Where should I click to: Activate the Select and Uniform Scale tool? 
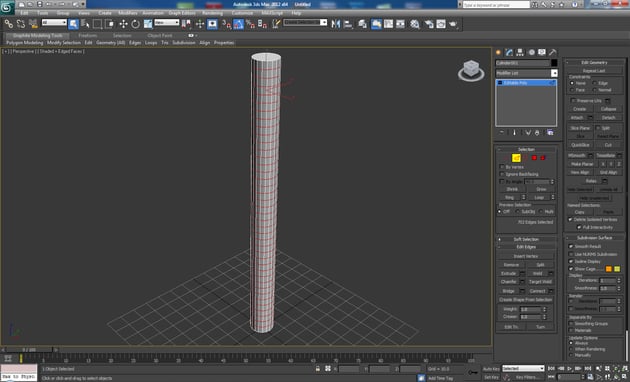[x=148, y=24]
